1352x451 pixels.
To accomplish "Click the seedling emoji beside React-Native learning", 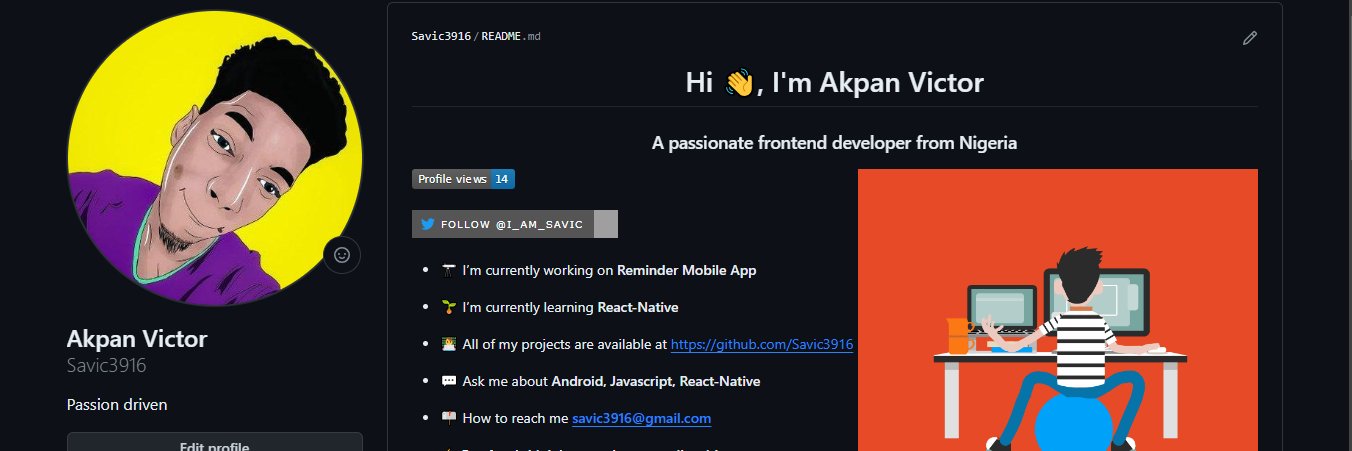I will coord(449,307).
